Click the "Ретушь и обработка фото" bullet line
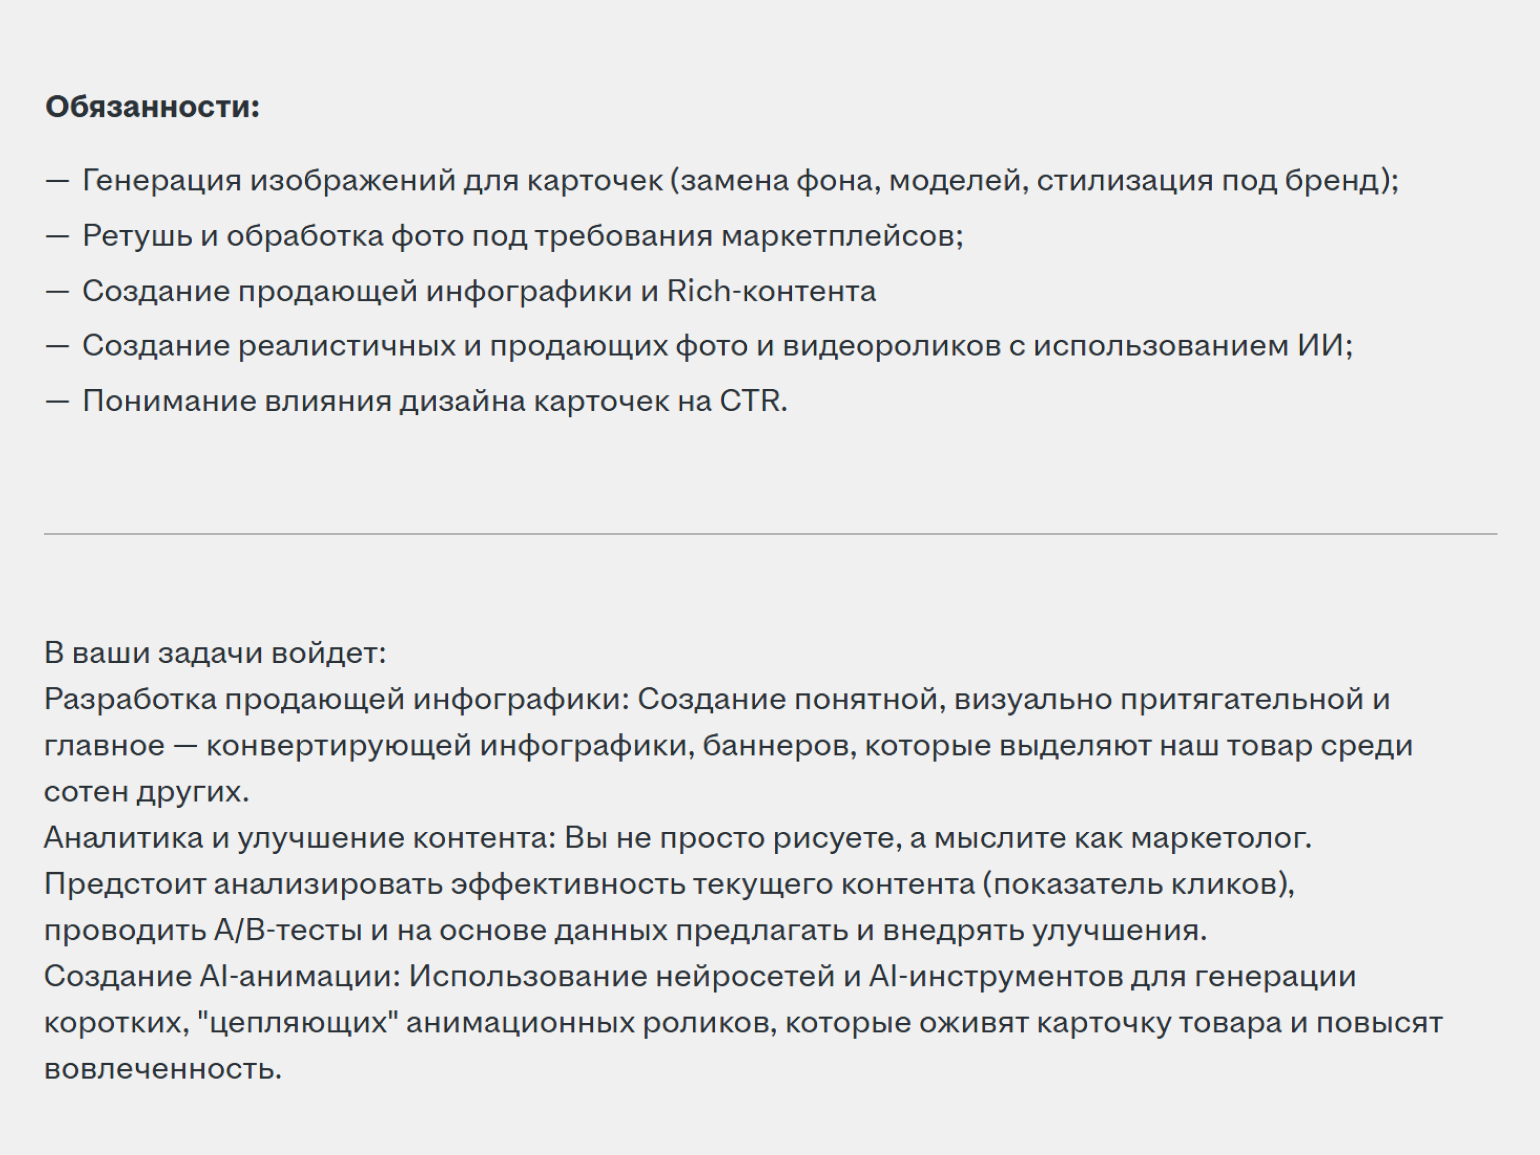 point(522,236)
